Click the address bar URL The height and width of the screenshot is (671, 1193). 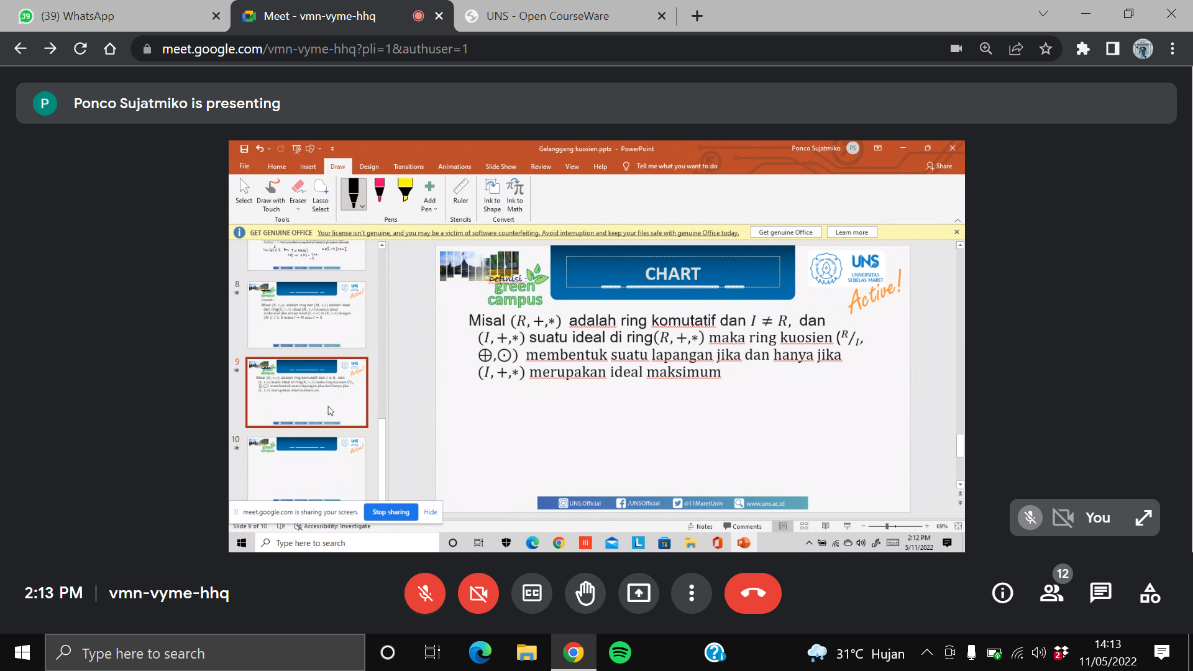[315, 49]
